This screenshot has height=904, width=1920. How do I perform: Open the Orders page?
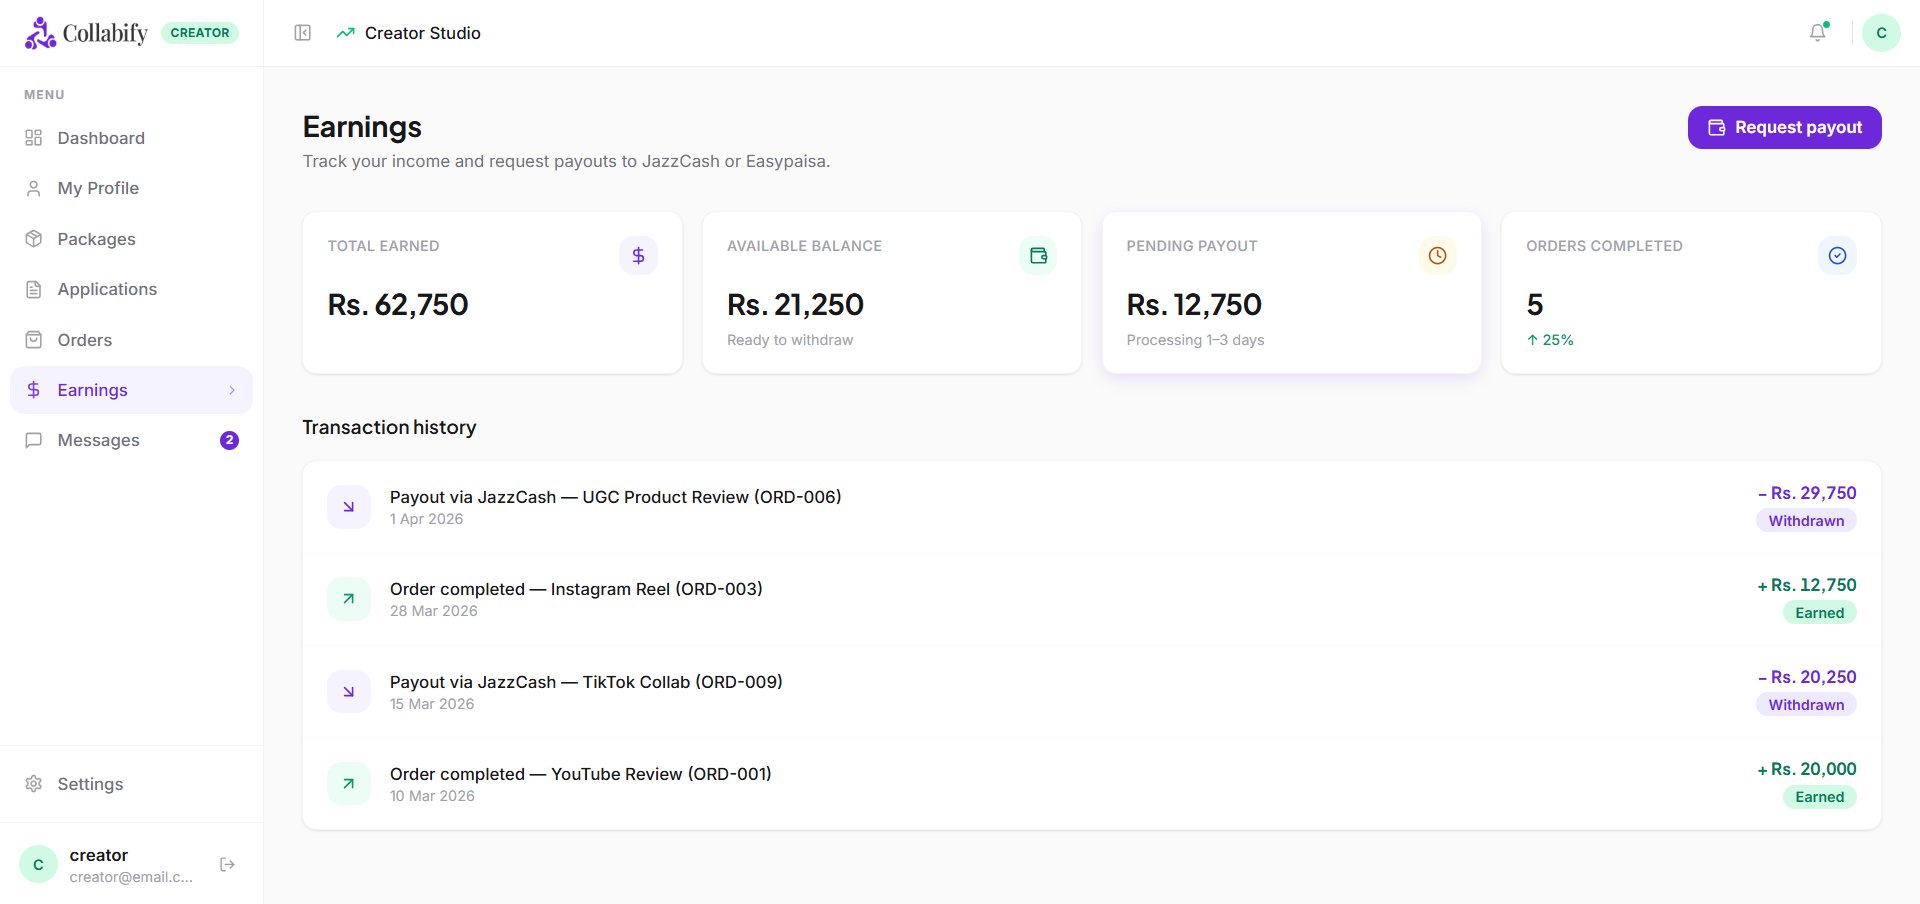[x=131, y=340]
